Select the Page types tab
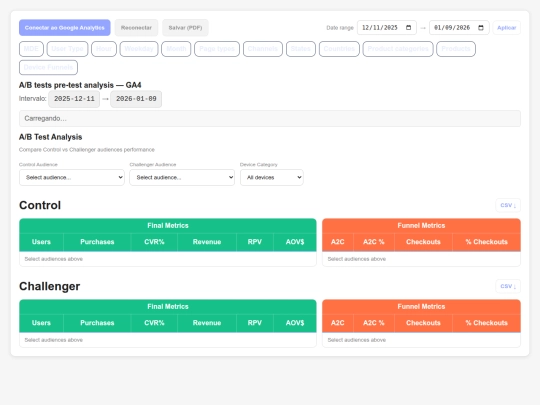Image resolution: width=540 pixels, height=405 pixels. pyautogui.click(x=217, y=49)
